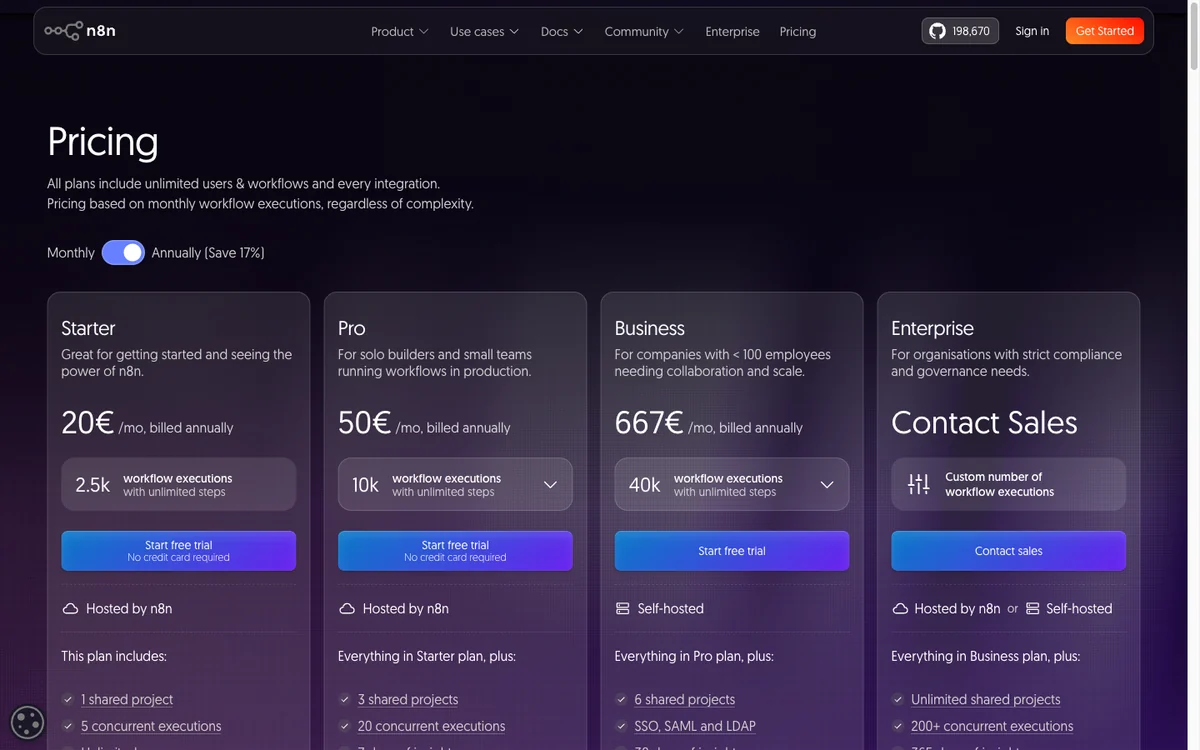The width and height of the screenshot is (1200, 750).
Task: Open the Product menu dropdown
Action: [x=399, y=31]
